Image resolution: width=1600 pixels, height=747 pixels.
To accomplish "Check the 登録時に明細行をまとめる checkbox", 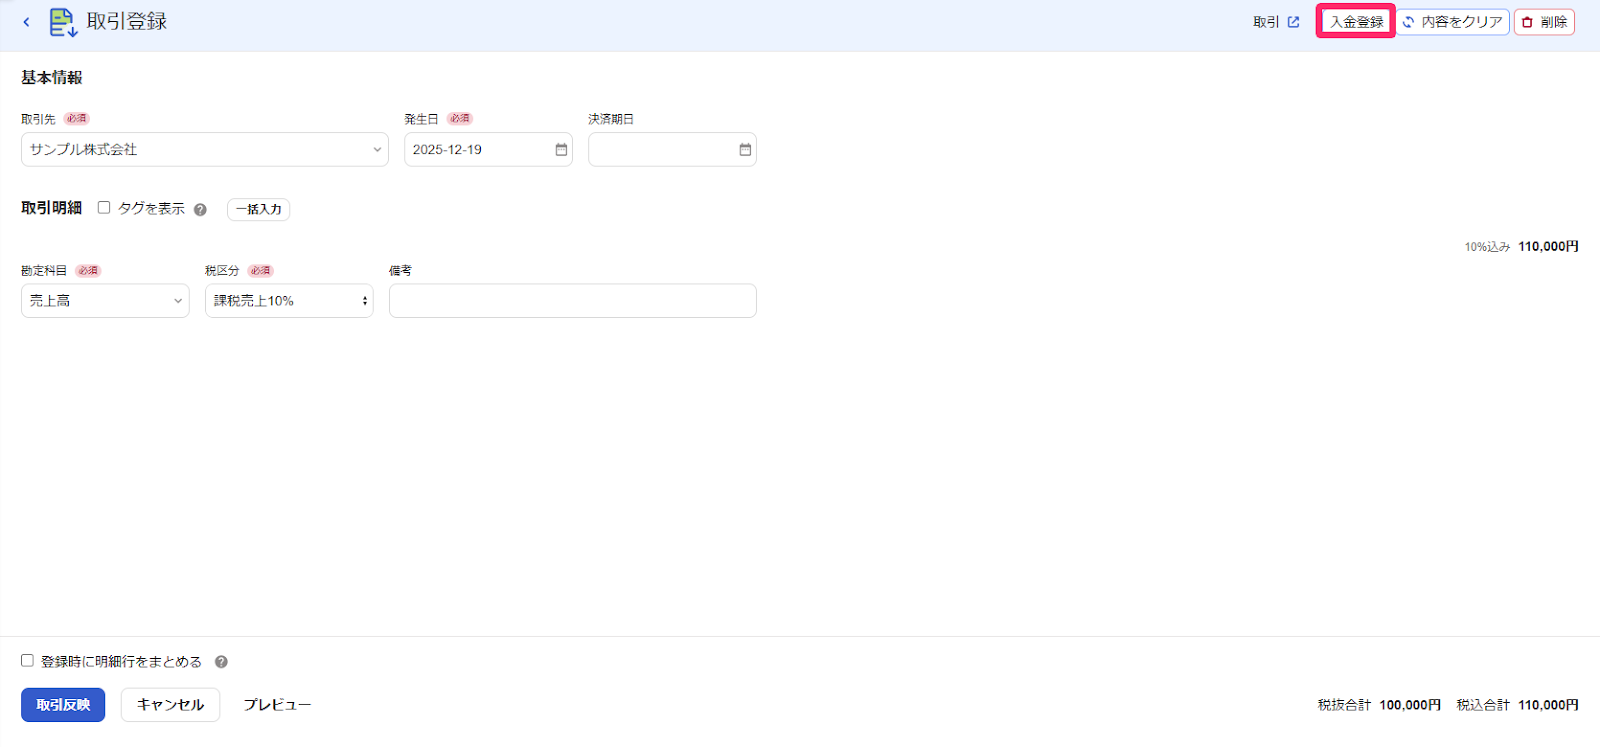I will point(27,661).
